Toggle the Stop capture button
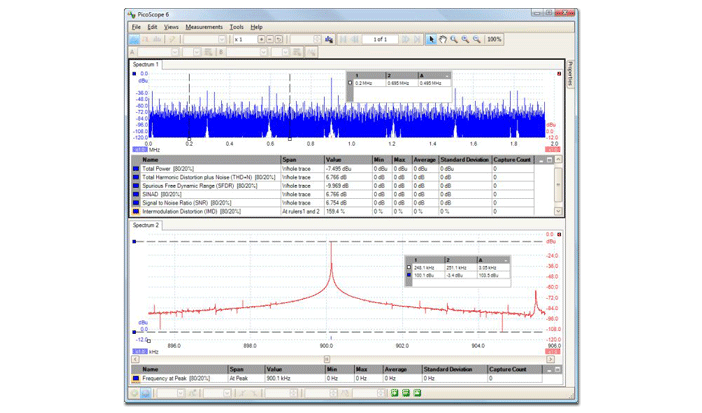This screenshot has height=413, width=702. tap(146, 393)
